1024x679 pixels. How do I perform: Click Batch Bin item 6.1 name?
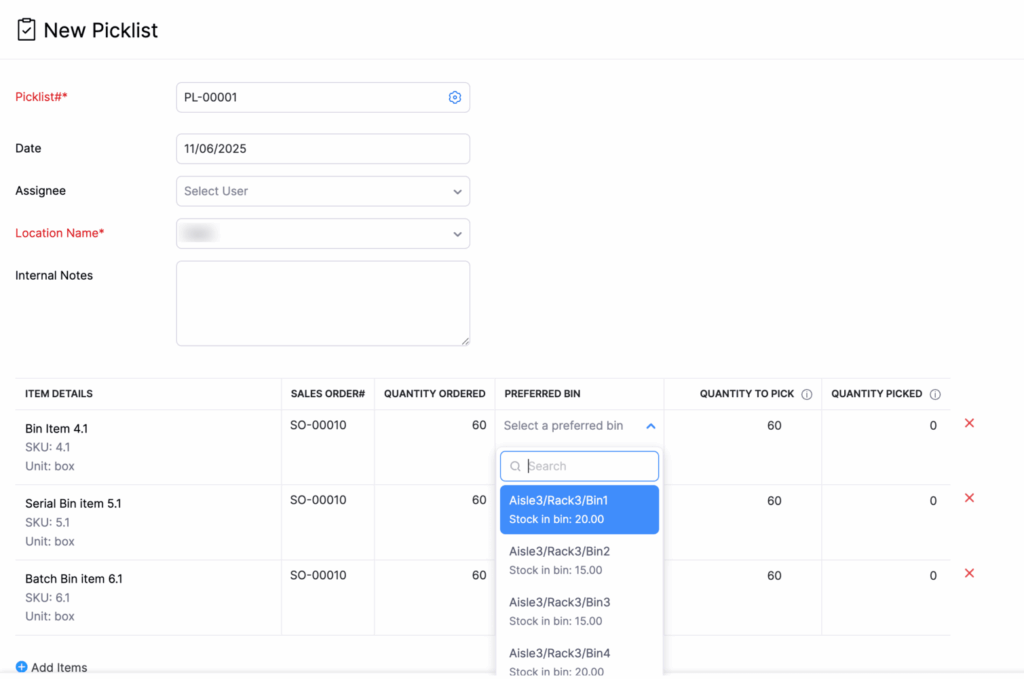(74, 578)
